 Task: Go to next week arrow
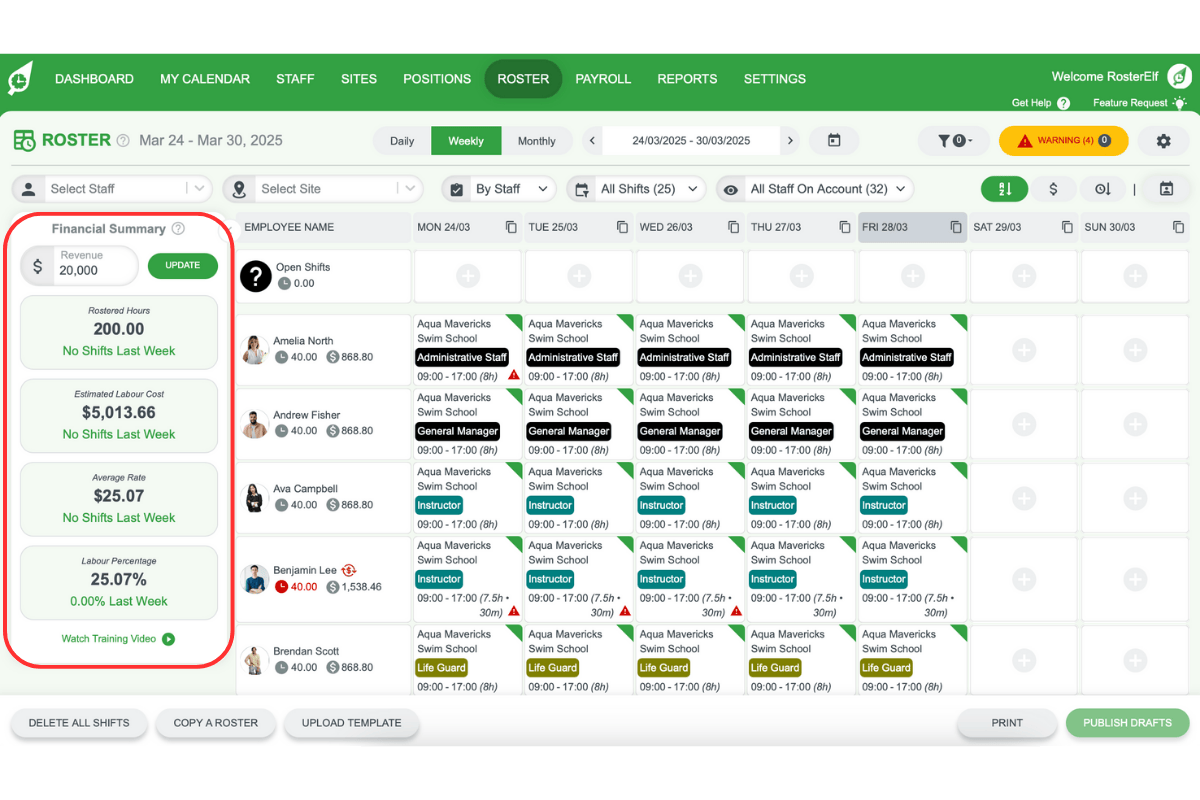[x=790, y=141]
